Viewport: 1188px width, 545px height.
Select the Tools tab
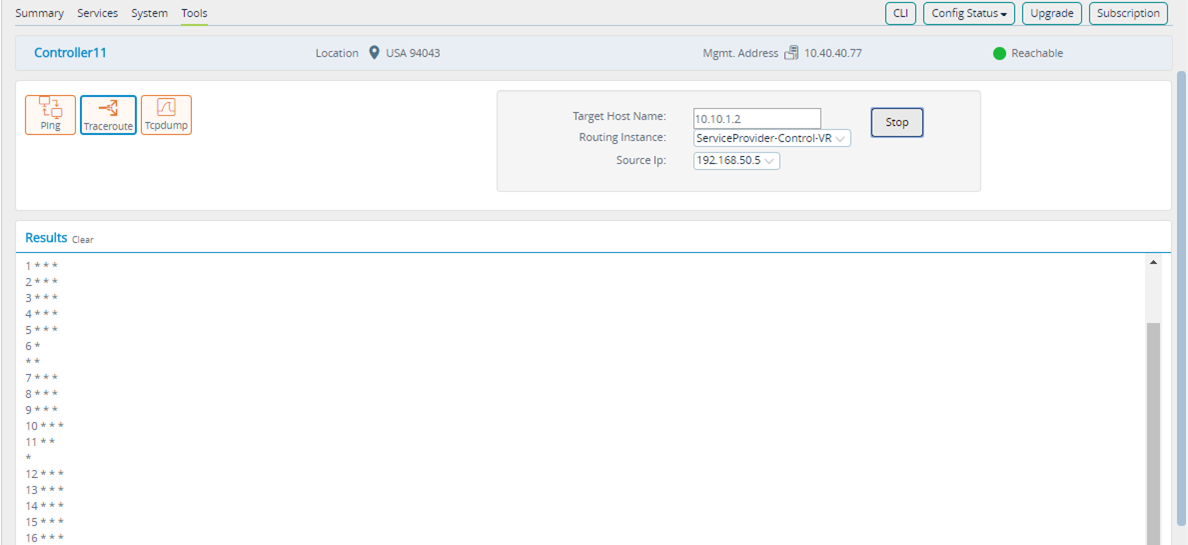(195, 14)
